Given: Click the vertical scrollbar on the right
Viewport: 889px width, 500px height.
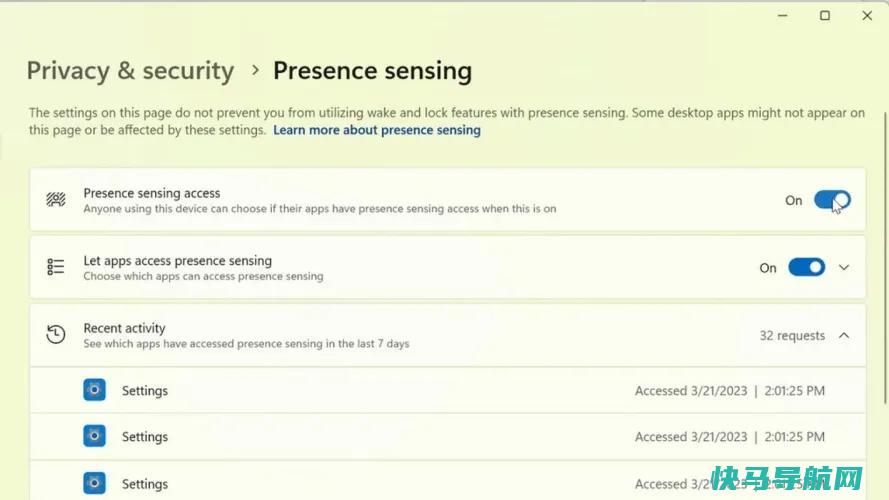Looking at the screenshot, I should [x=886, y=258].
